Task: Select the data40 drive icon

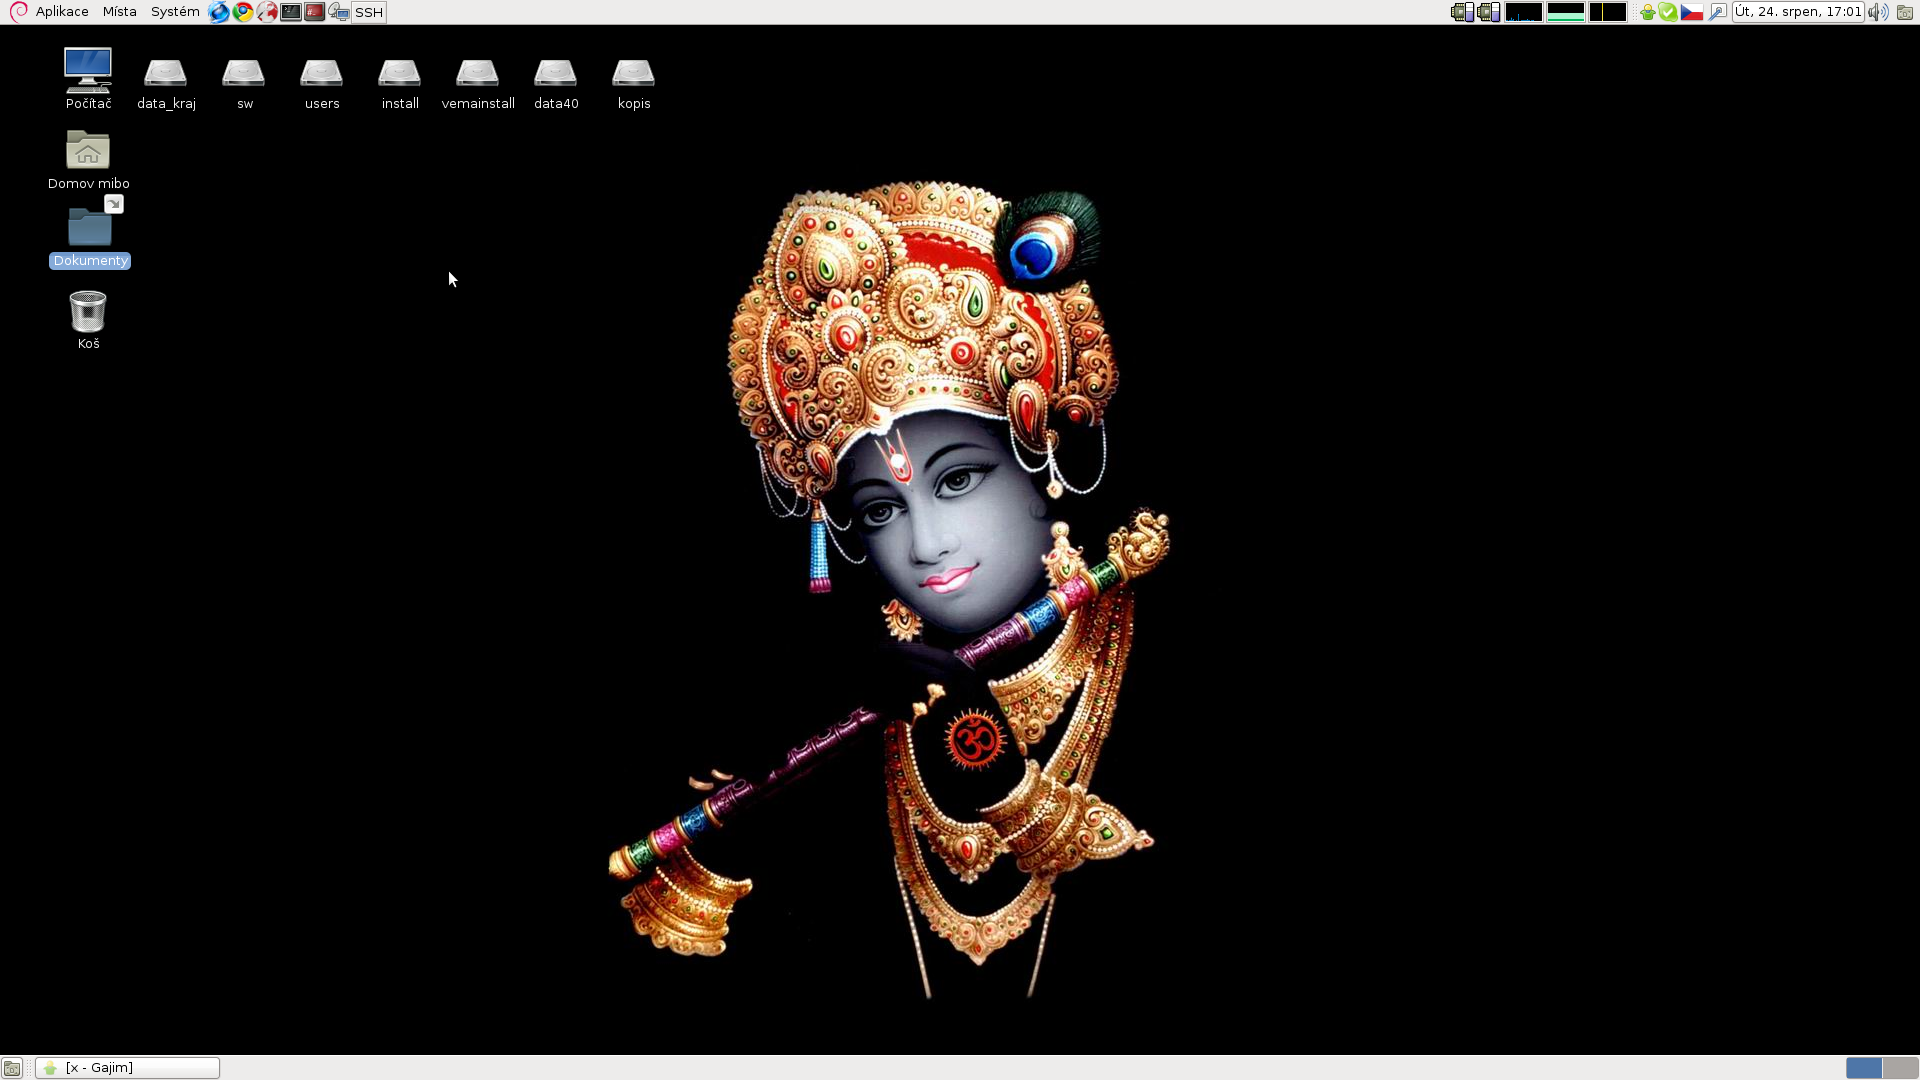Action: [x=556, y=84]
